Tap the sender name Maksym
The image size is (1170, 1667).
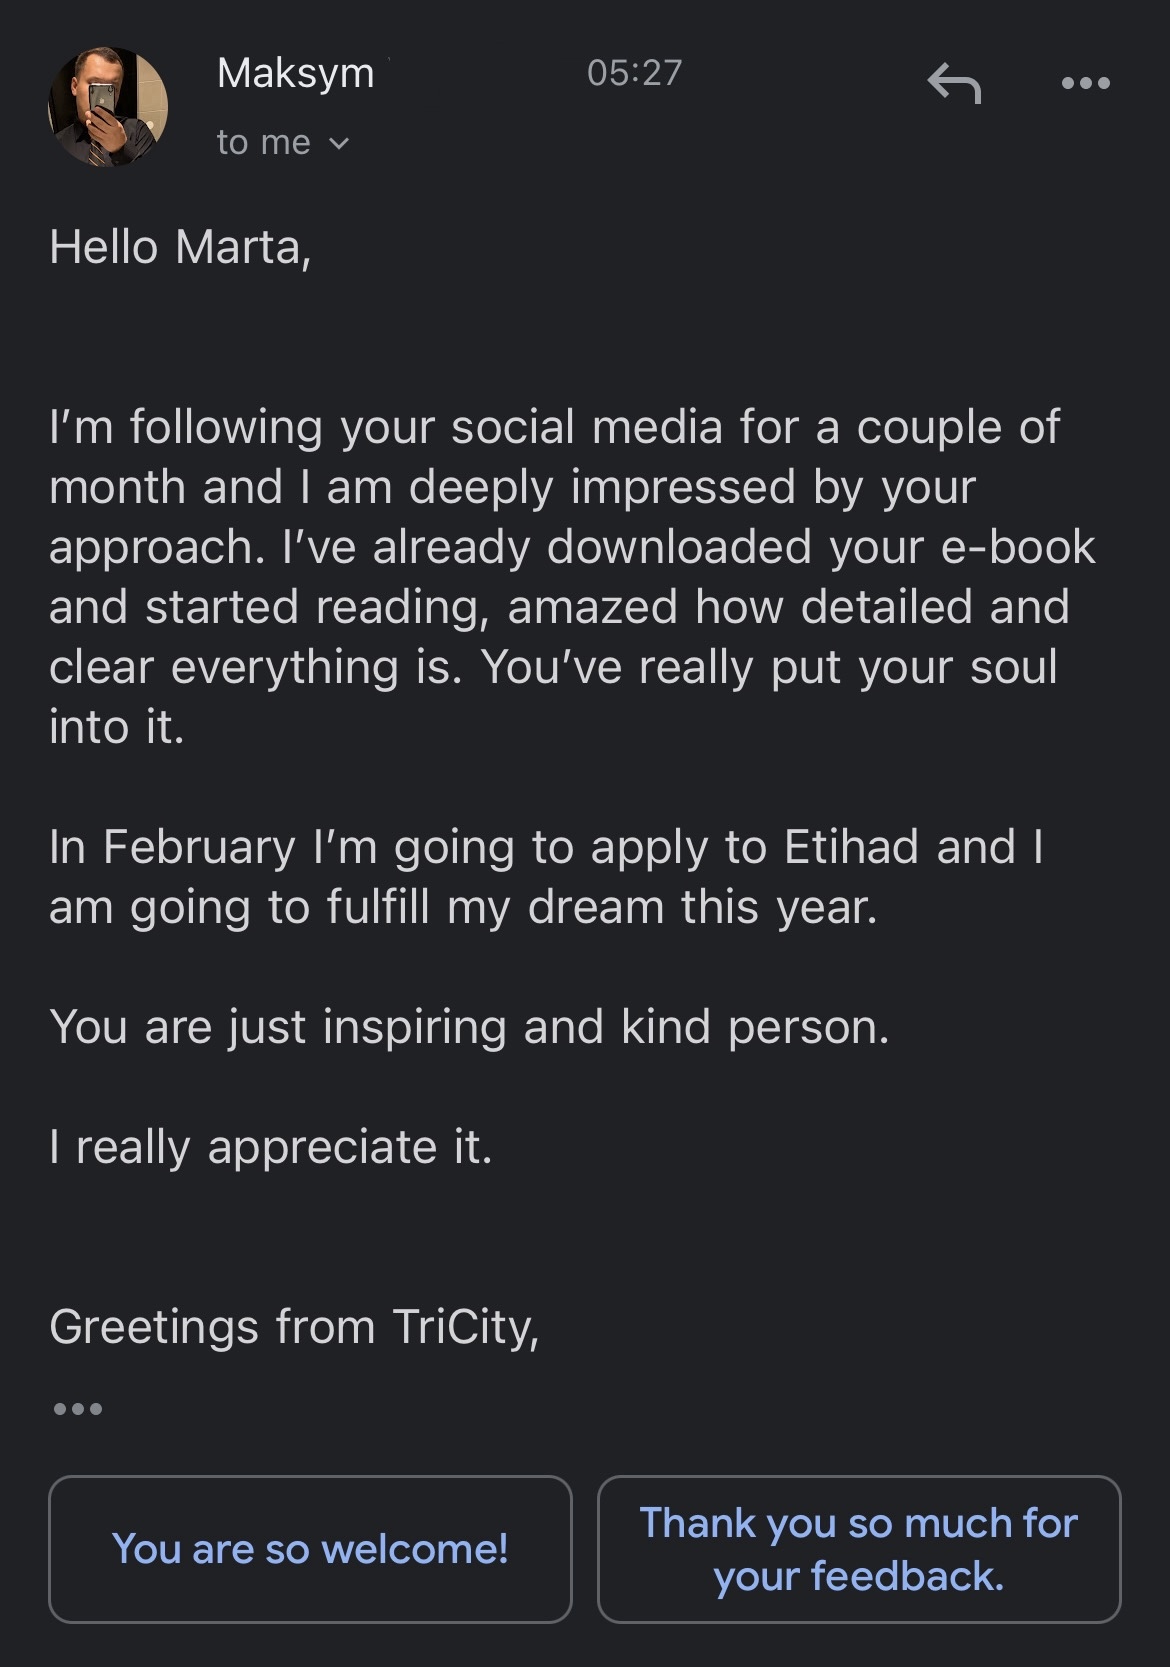click(296, 73)
